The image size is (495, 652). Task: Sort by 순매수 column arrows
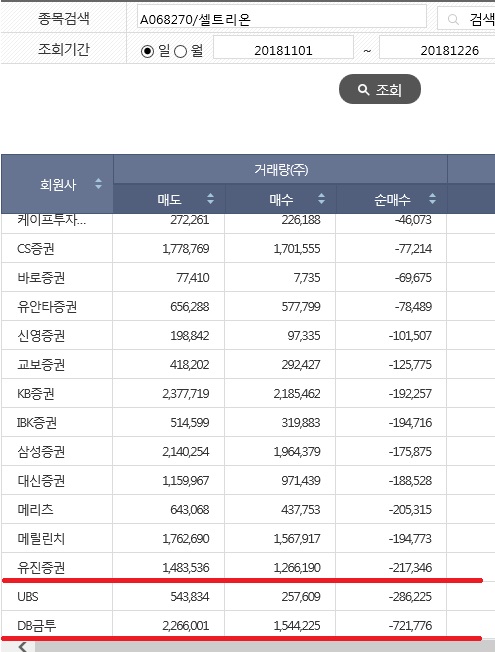(x=432, y=199)
